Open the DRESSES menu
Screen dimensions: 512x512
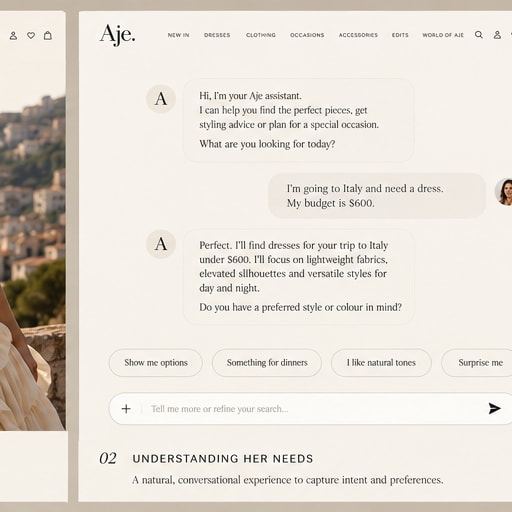tap(217, 35)
